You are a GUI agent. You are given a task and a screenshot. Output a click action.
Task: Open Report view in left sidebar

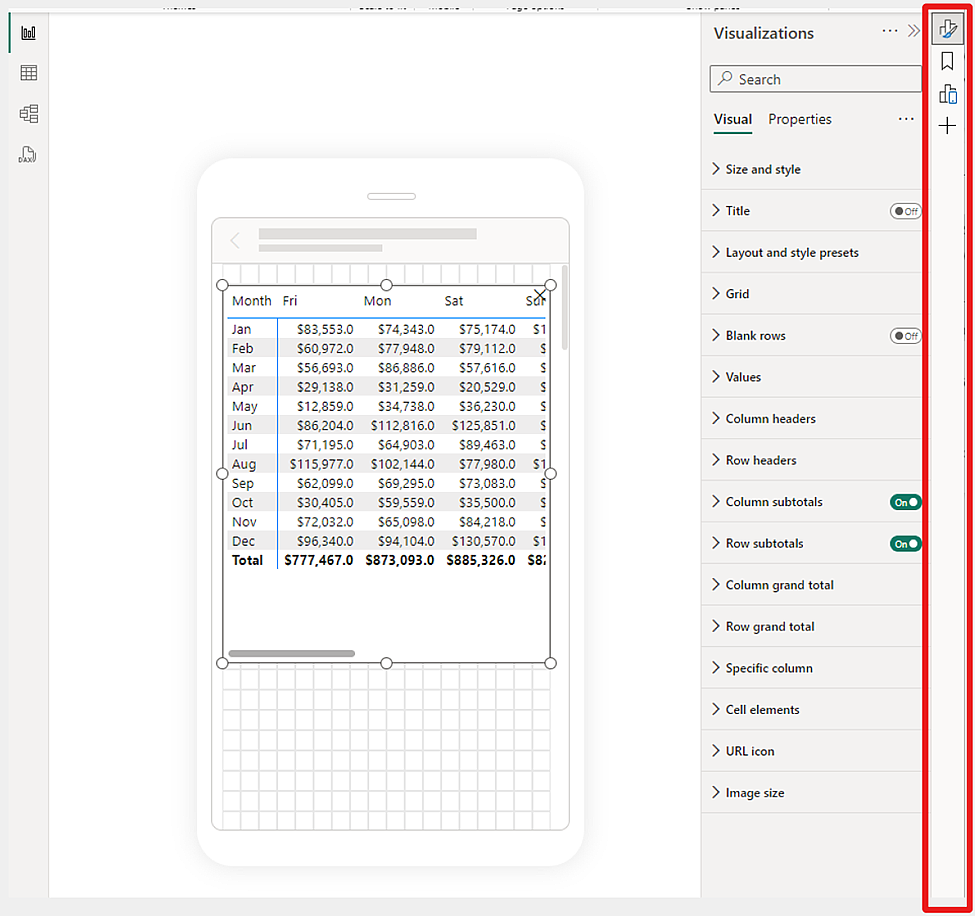pos(29,33)
